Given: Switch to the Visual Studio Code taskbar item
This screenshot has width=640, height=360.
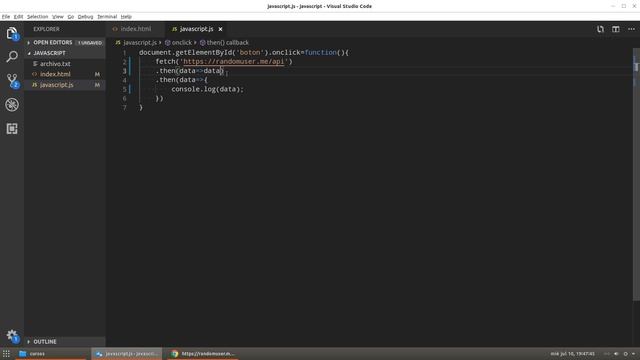Looking at the screenshot, I should (127, 353).
